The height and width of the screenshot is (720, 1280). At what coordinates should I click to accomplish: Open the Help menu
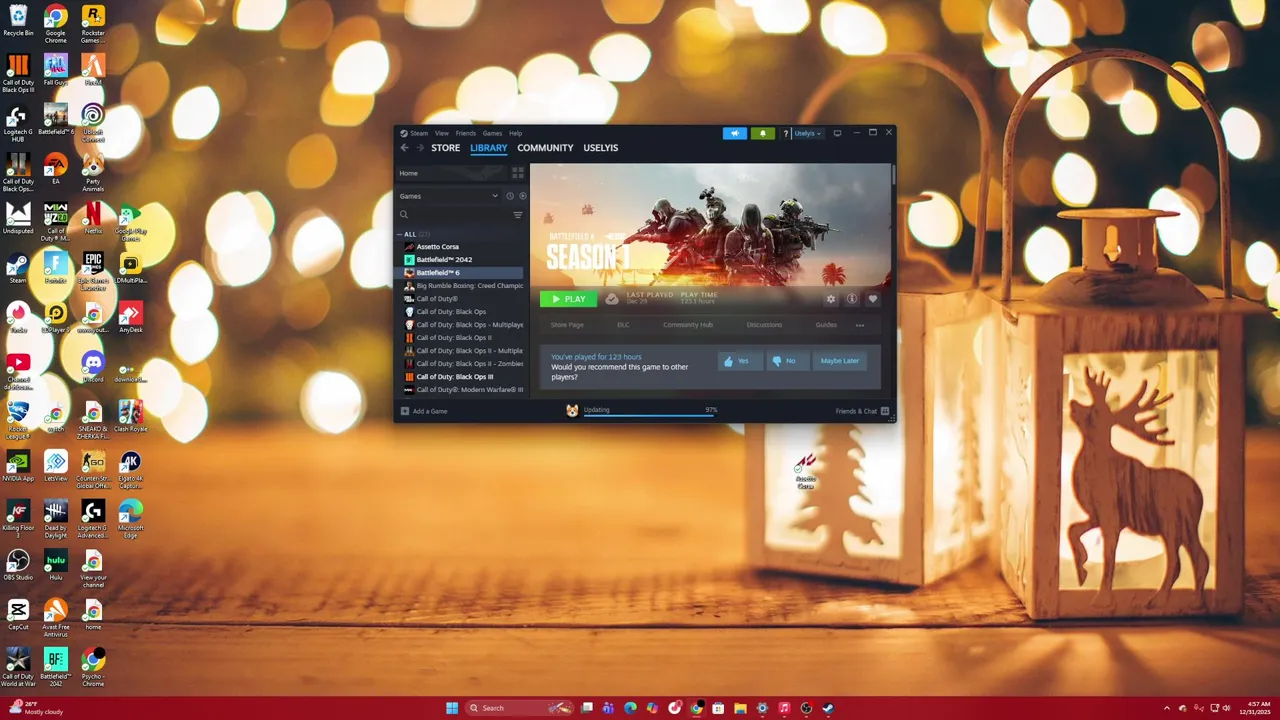(515, 133)
